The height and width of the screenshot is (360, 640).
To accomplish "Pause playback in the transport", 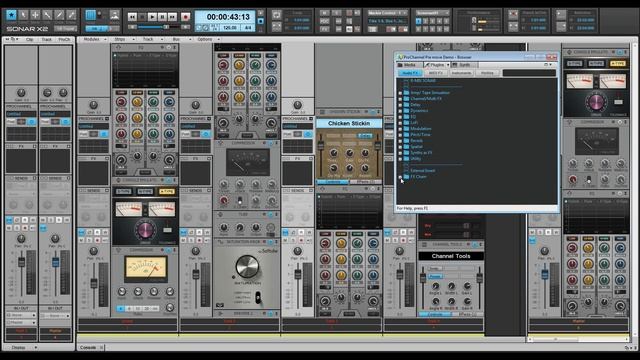I will [162, 17].
